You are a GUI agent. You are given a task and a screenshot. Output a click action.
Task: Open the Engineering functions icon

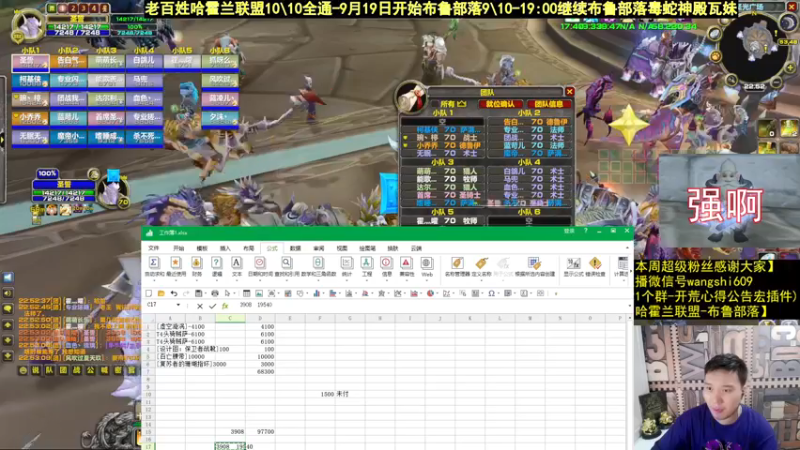pos(366,263)
